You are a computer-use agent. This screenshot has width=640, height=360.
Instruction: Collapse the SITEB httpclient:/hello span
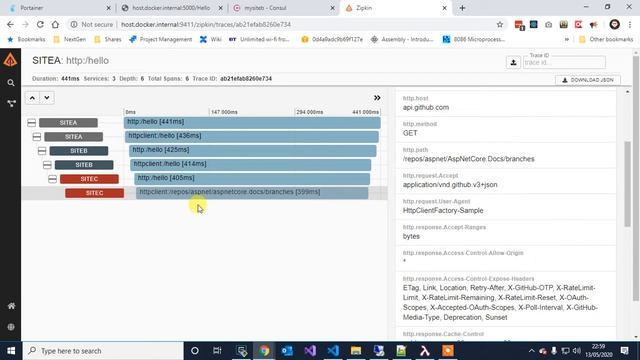tap(47, 165)
